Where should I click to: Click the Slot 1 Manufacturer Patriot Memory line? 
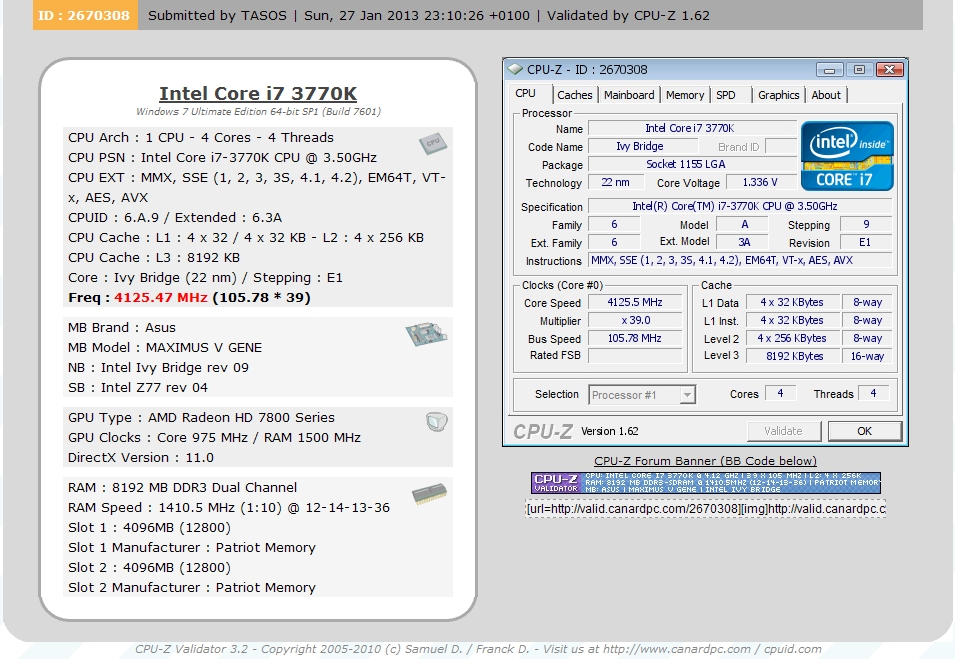coord(192,548)
